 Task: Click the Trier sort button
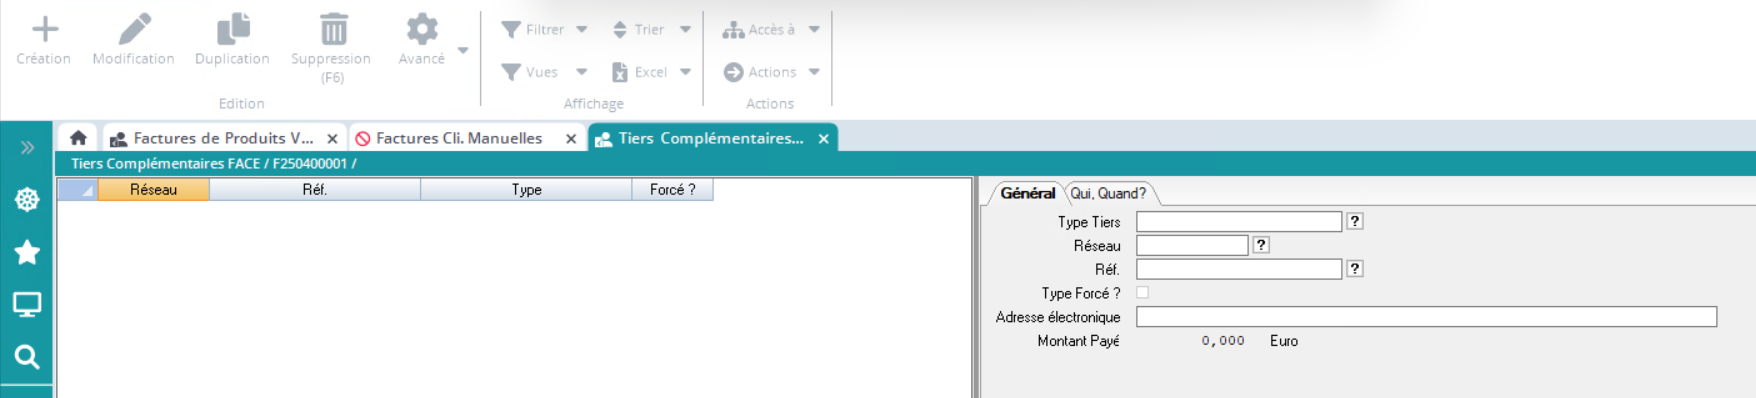click(638, 30)
